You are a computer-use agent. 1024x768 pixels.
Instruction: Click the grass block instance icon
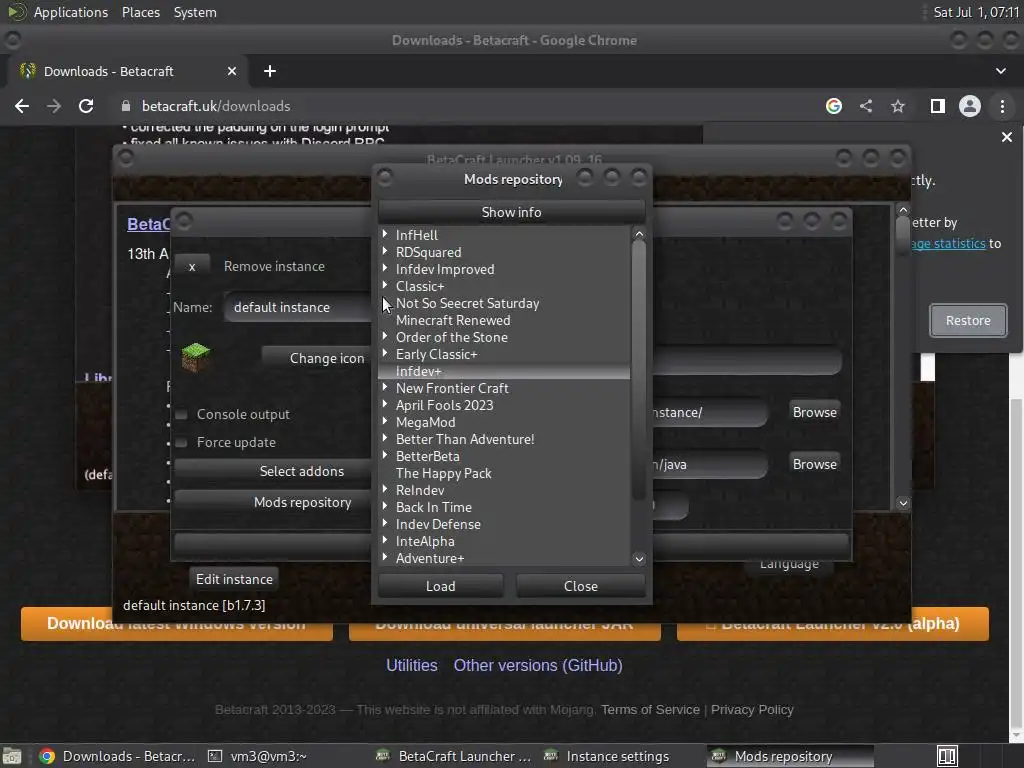[x=195, y=357]
